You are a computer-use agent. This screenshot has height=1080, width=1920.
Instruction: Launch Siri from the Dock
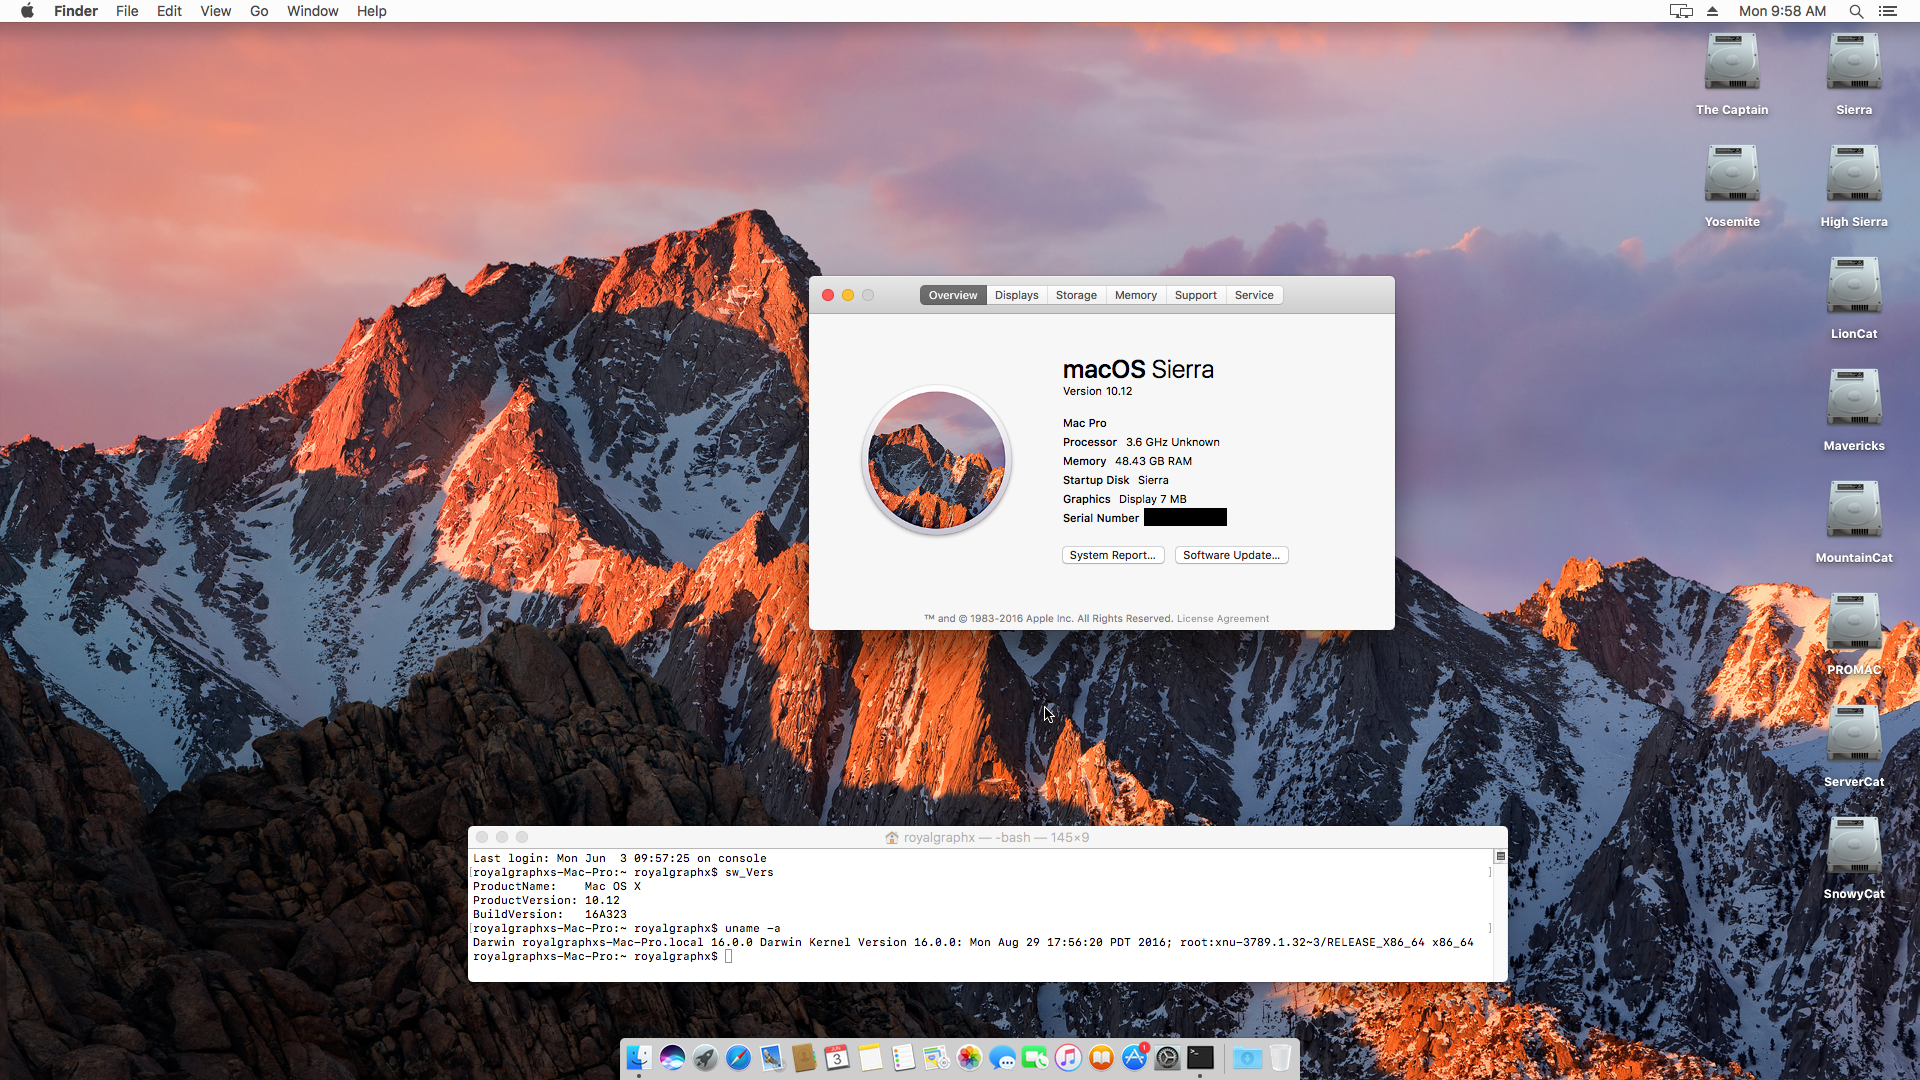point(672,1057)
